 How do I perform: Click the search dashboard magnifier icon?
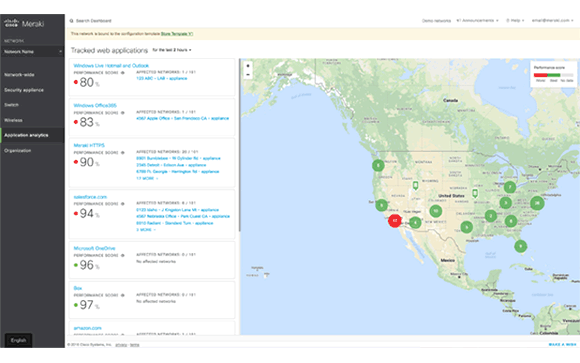[x=71, y=21]
